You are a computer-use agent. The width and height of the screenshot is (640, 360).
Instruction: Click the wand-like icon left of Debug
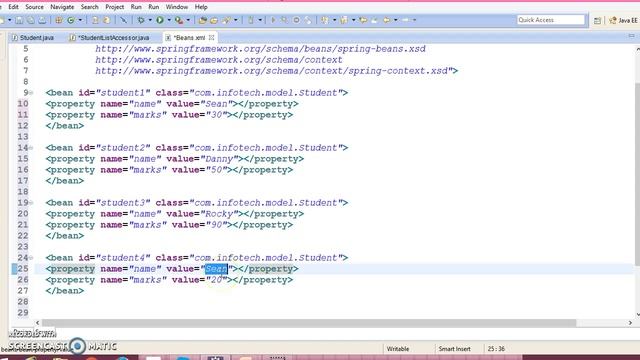pyautogui.click(x=123, y=20)
